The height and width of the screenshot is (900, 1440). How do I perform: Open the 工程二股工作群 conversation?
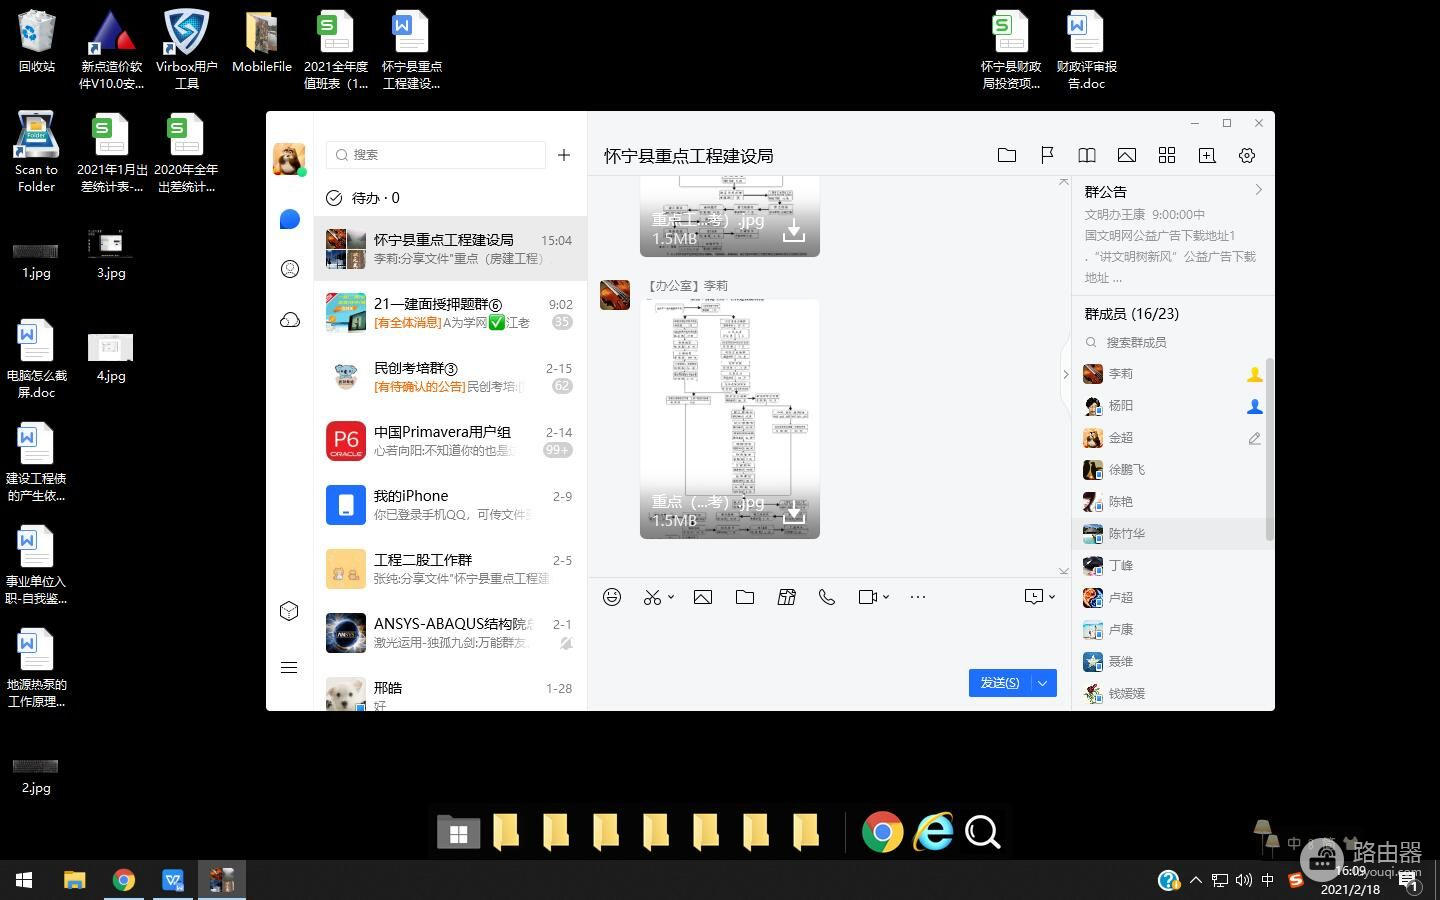450,568
